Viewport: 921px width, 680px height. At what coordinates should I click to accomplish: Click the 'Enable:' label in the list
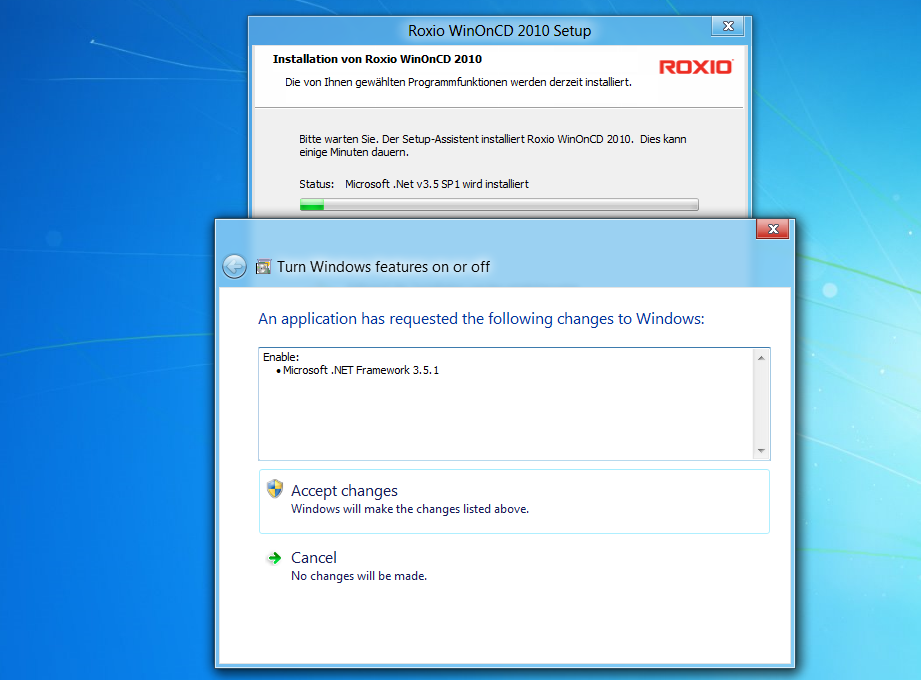281,357
